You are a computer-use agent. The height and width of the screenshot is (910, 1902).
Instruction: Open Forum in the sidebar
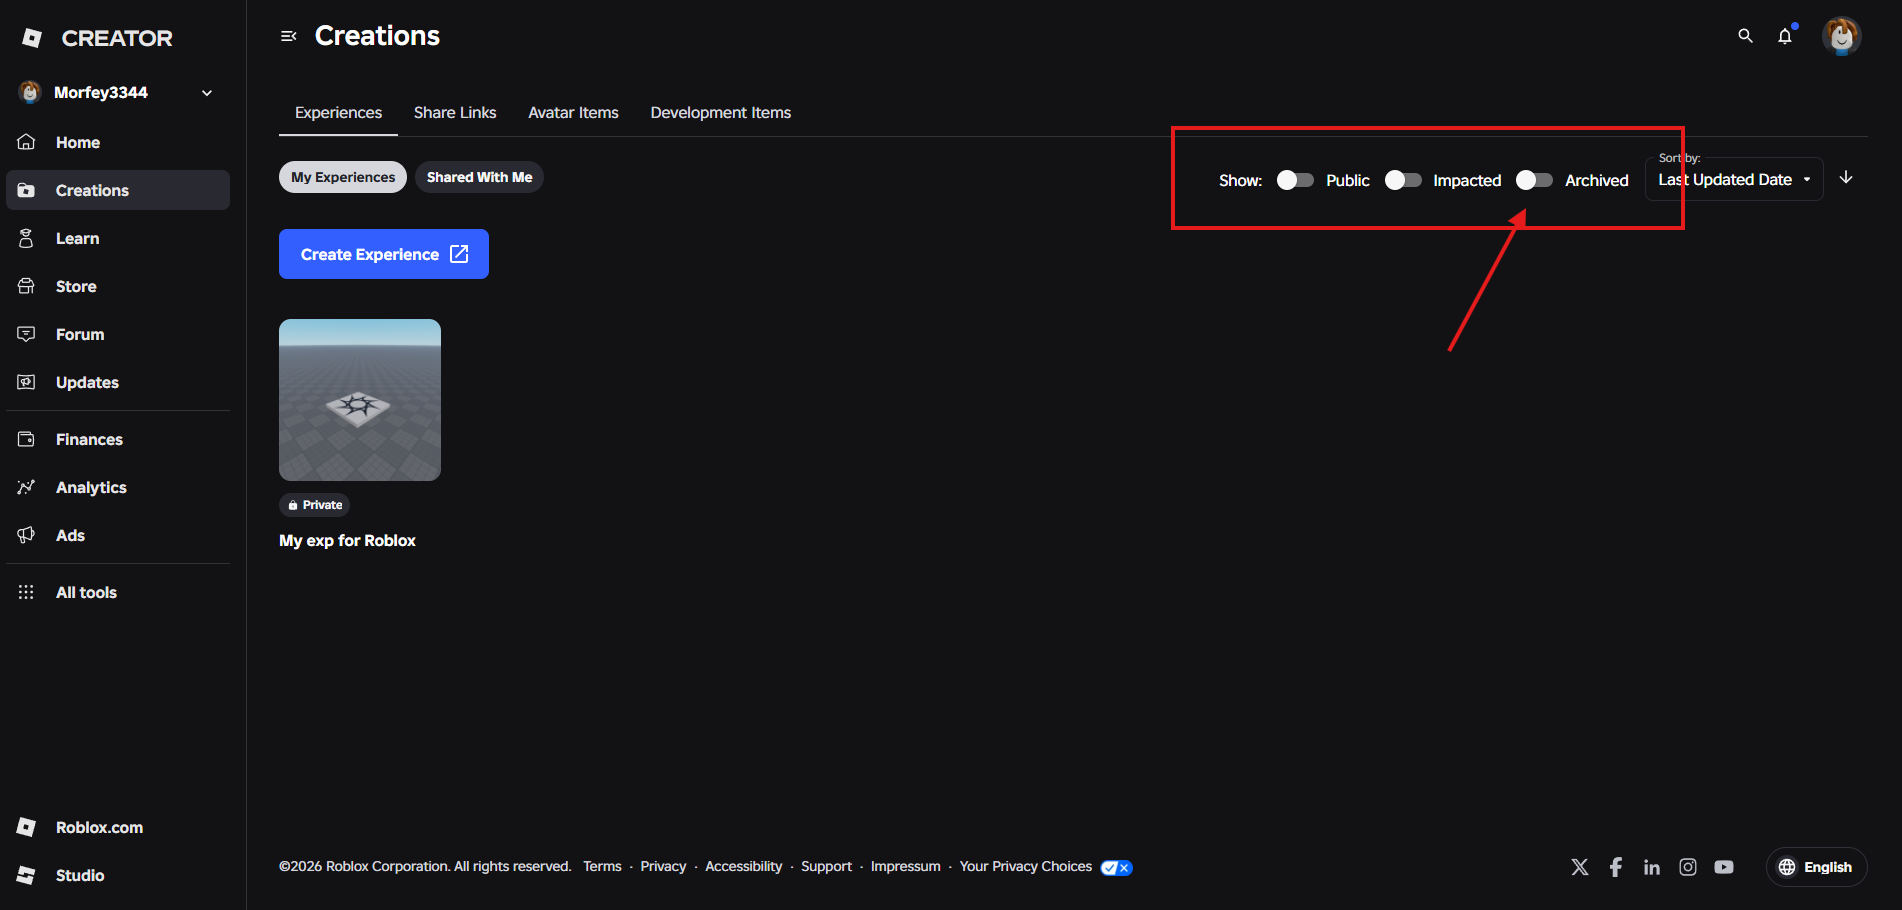[118, 334]
